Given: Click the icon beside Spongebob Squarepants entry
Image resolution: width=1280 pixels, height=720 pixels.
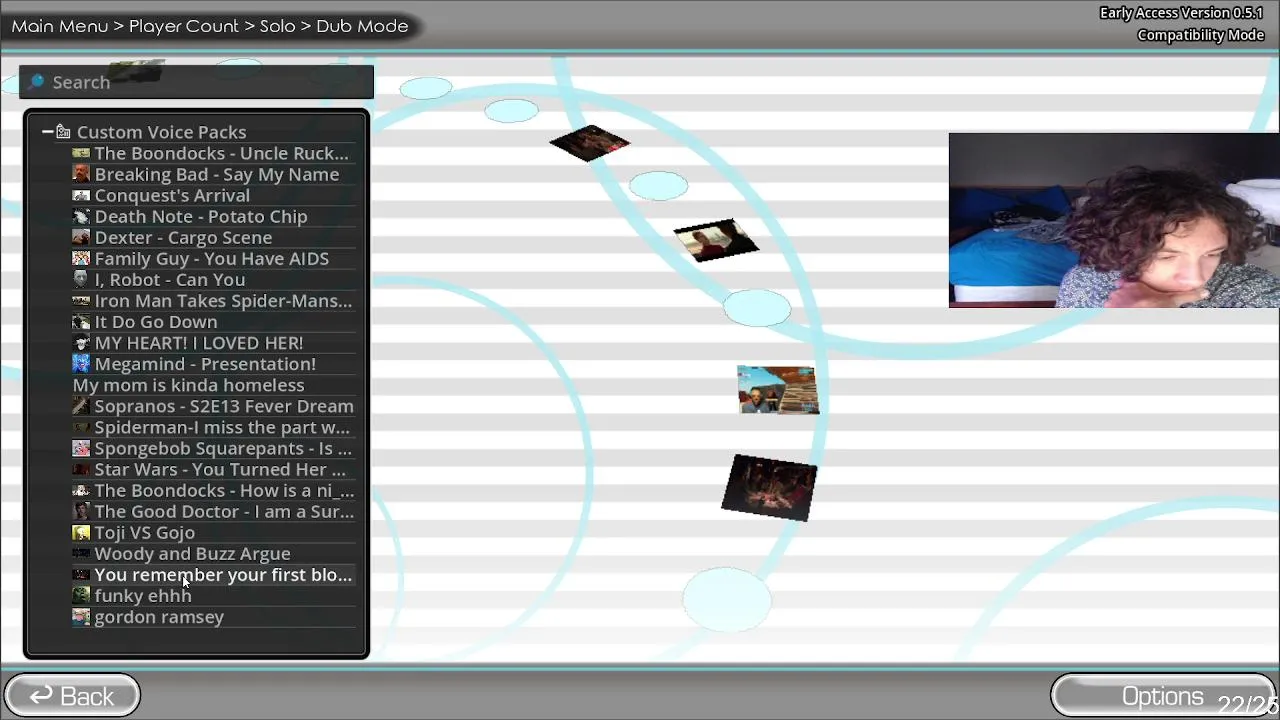Looking at the screenshot, I should [x=81, y=448].
